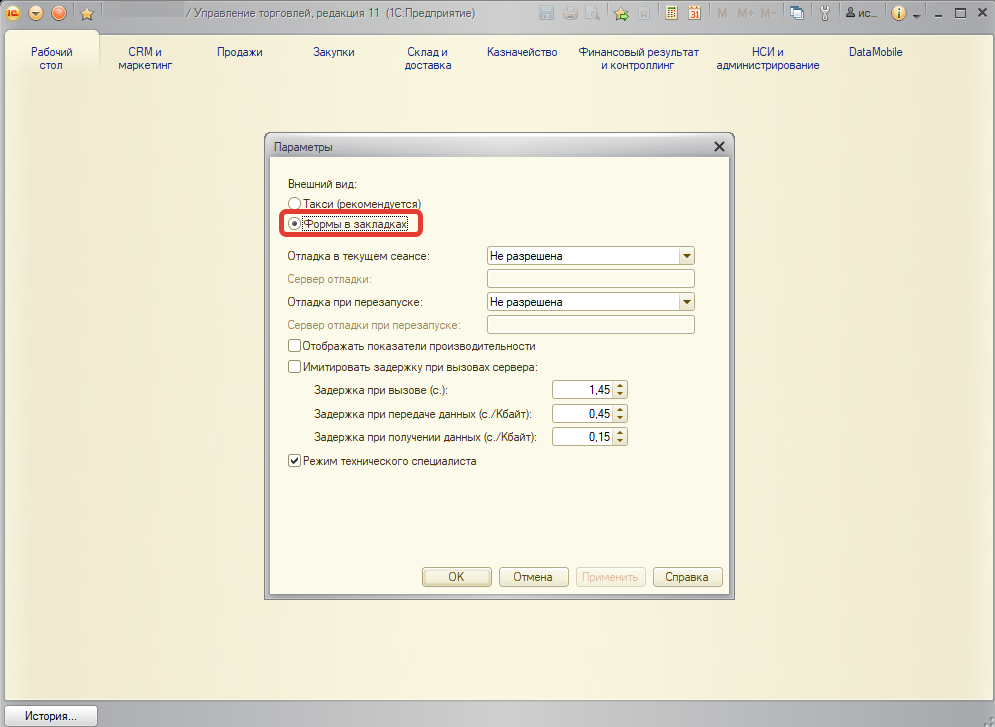The width and height of the screenshot is (995, 727).
Task: Select the Формы в закладках radio button
Action: click(294, 224)
